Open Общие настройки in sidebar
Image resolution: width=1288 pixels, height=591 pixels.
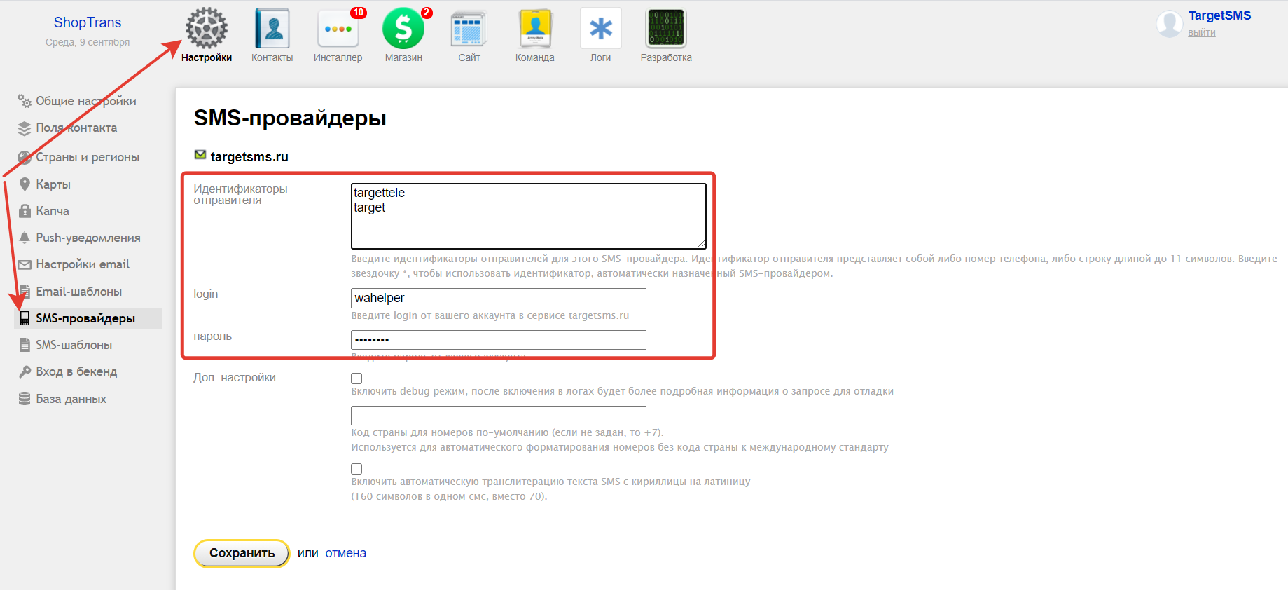[x=86, y=101]
